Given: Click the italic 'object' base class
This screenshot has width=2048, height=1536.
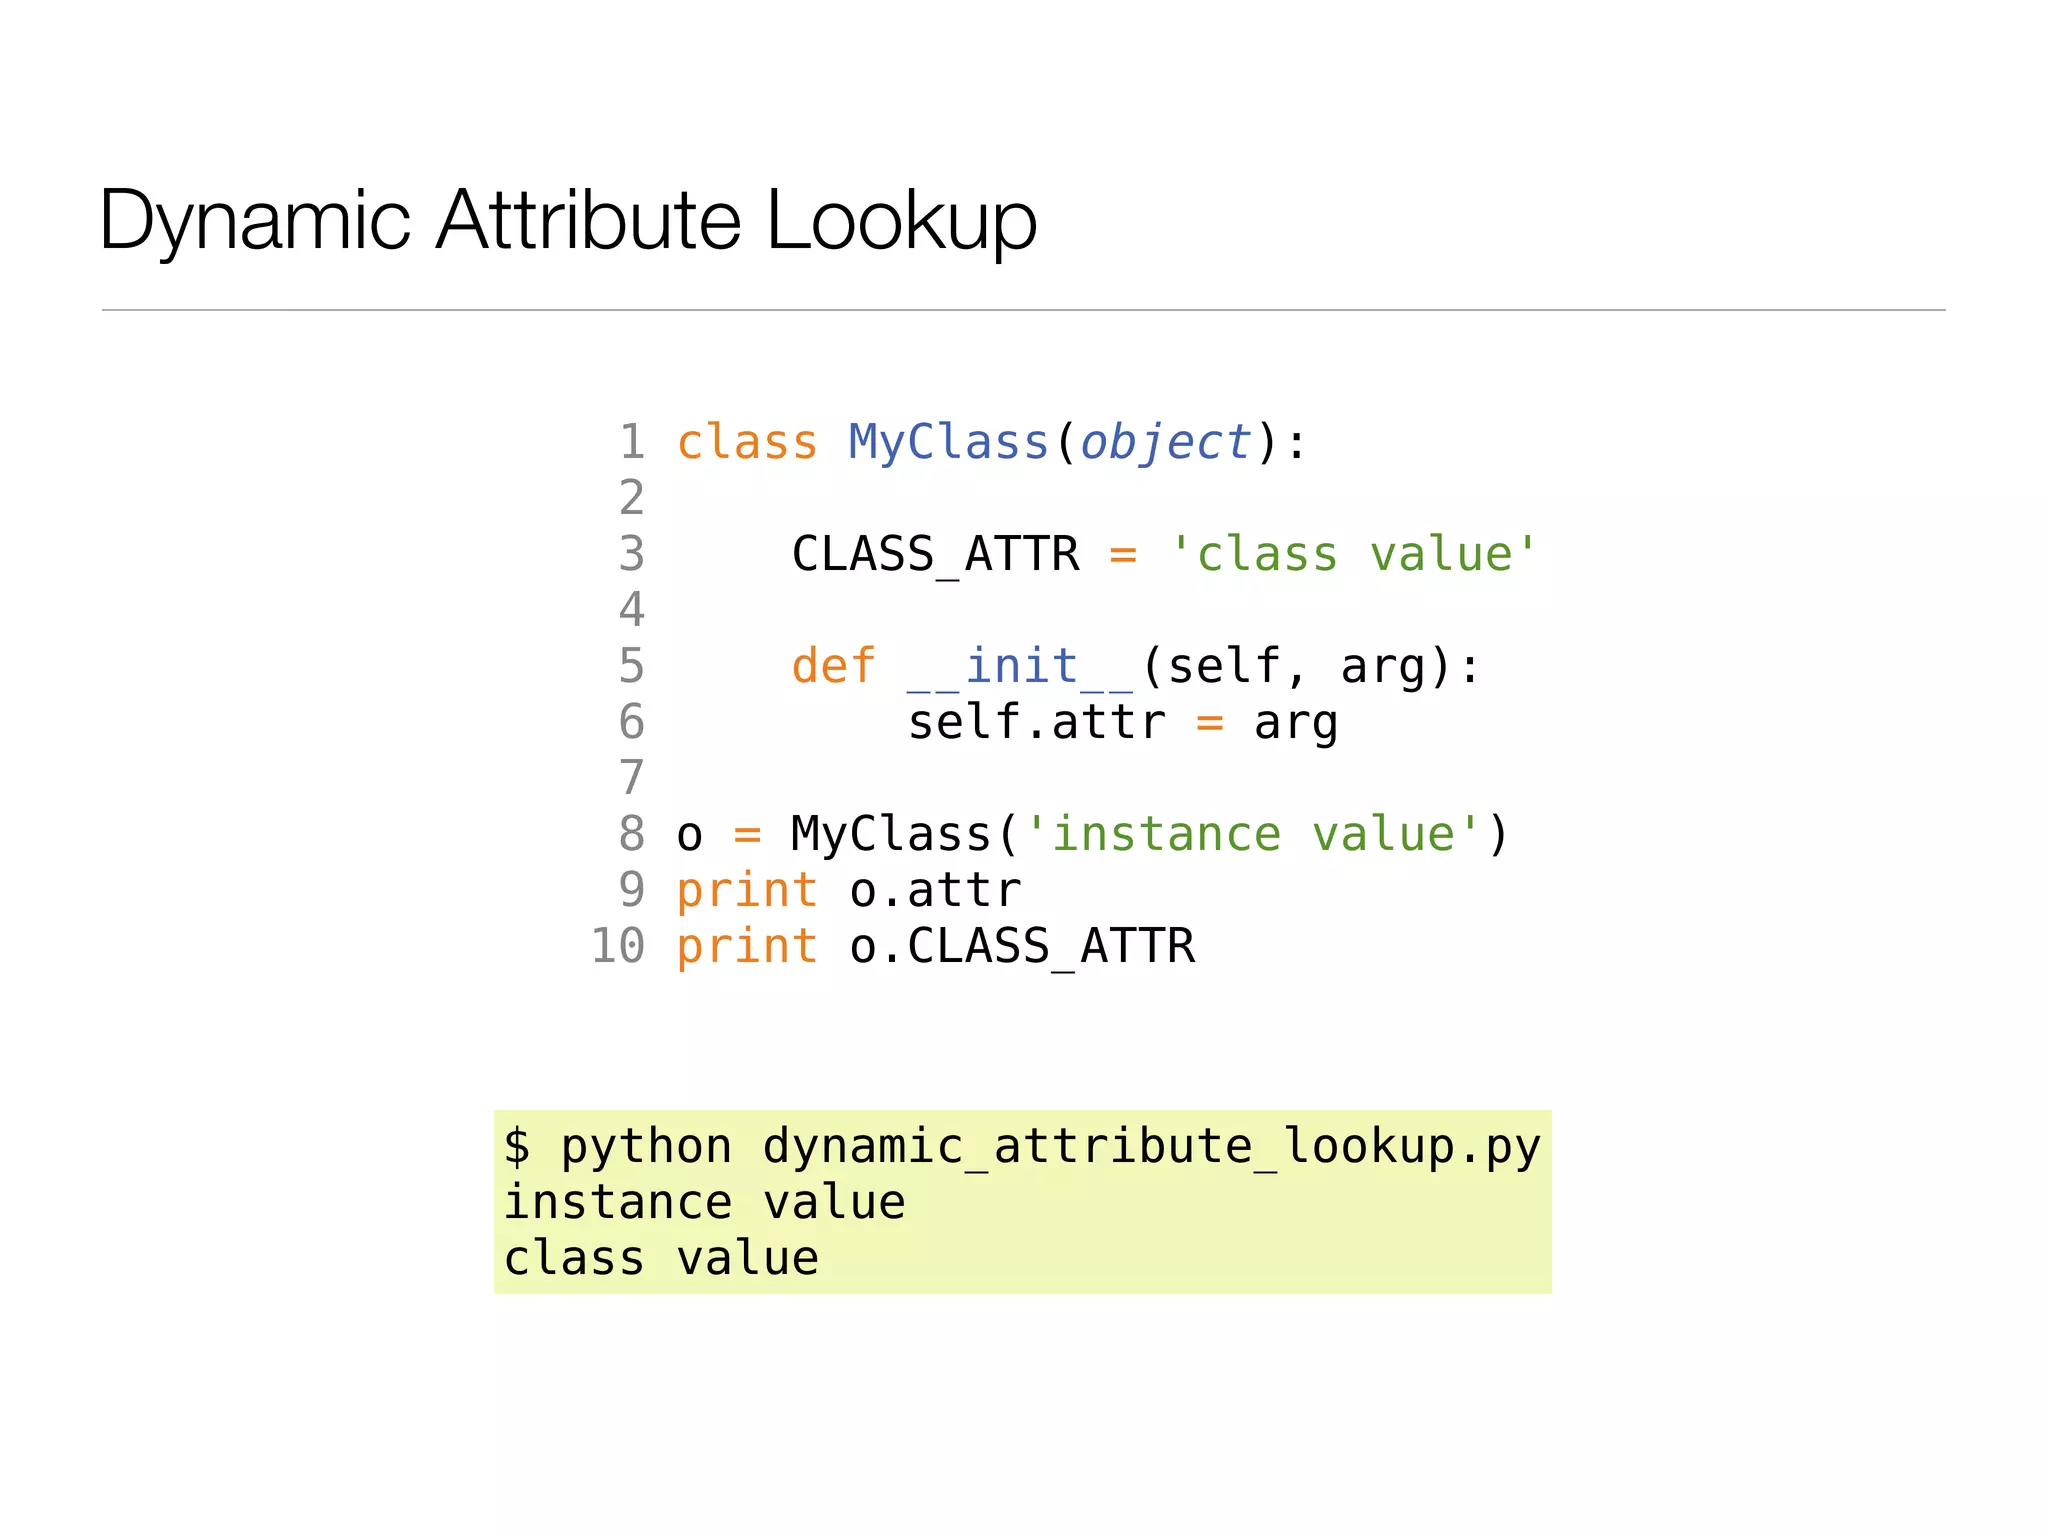Looking at the screenshot, I should 1165,442.
